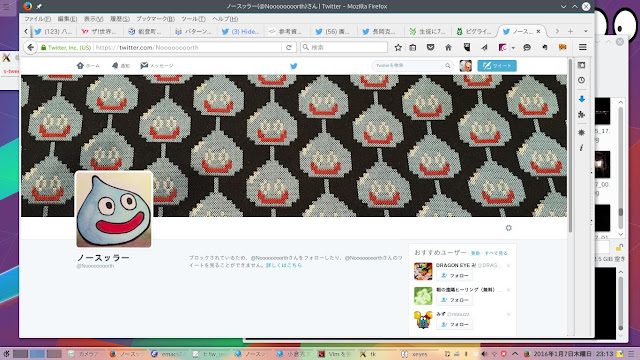This screenshot has width=640, height=360.
Task: Open the Firefox hamburger menu
Action: pyautogui.click(x=582, y=47)
